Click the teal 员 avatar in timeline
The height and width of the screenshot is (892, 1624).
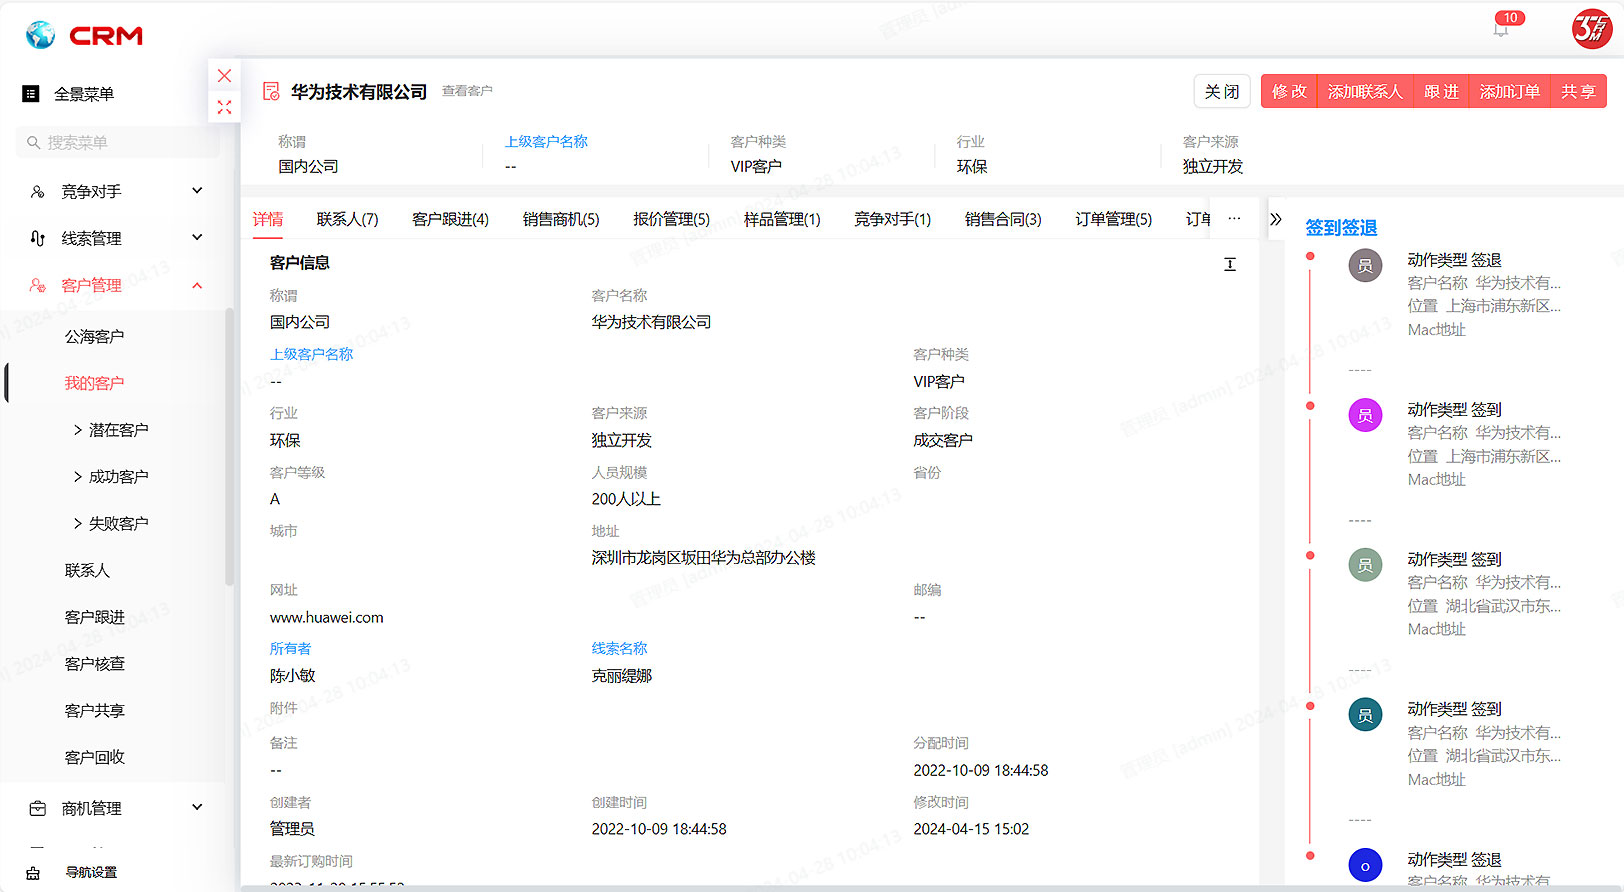[1365, 715]
